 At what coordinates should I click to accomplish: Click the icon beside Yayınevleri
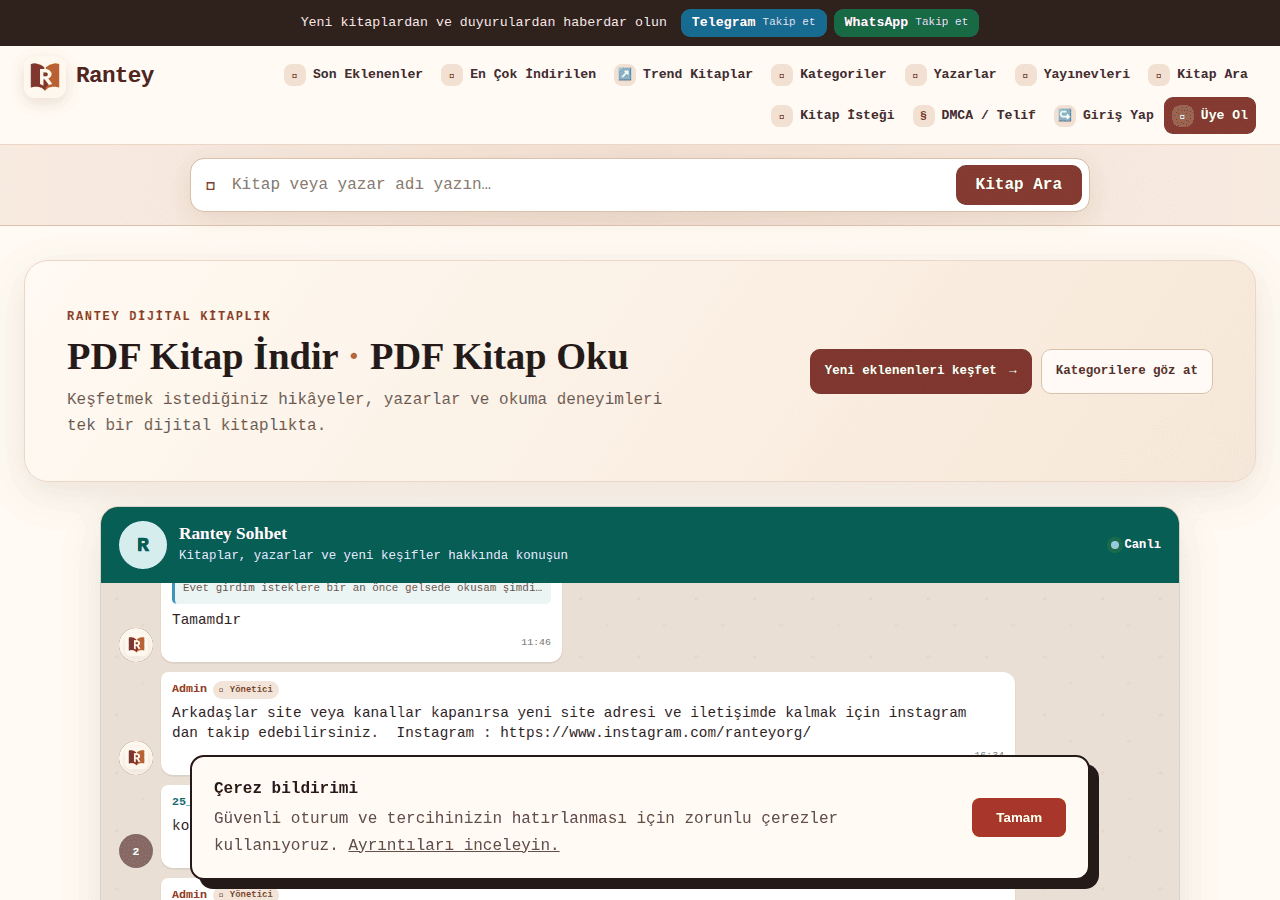[1026, 75]
